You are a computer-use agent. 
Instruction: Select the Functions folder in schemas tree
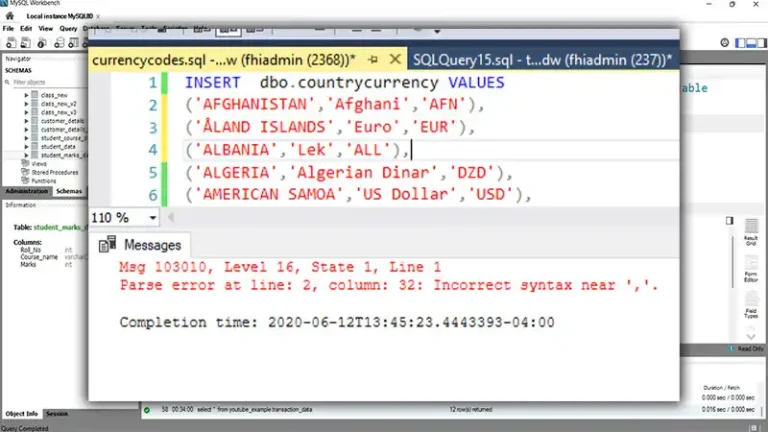tap(44, 181)
